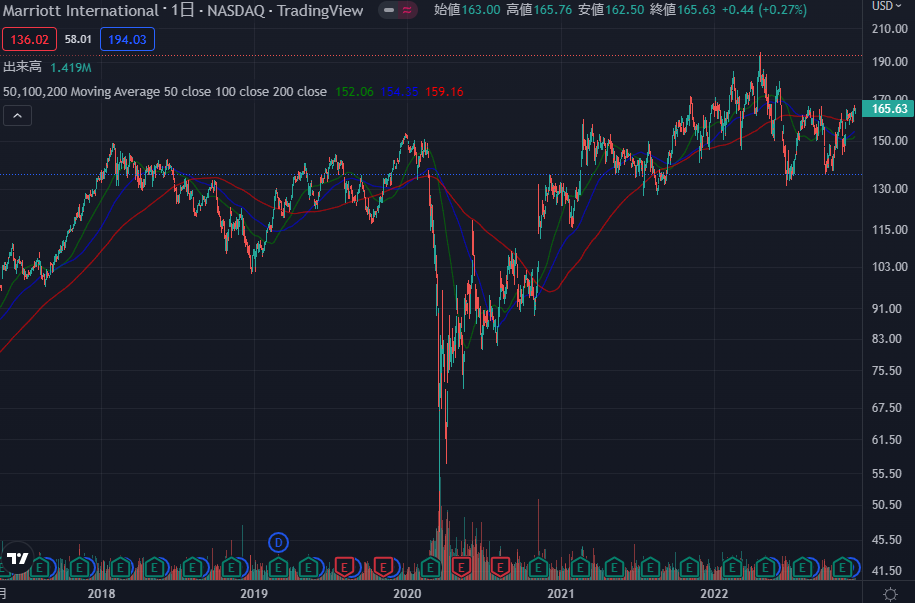Image resolution: width=915 pixels, height=603 pixels.
Task: Click the 45.50 price axis label
Action: tap(887, 540)
